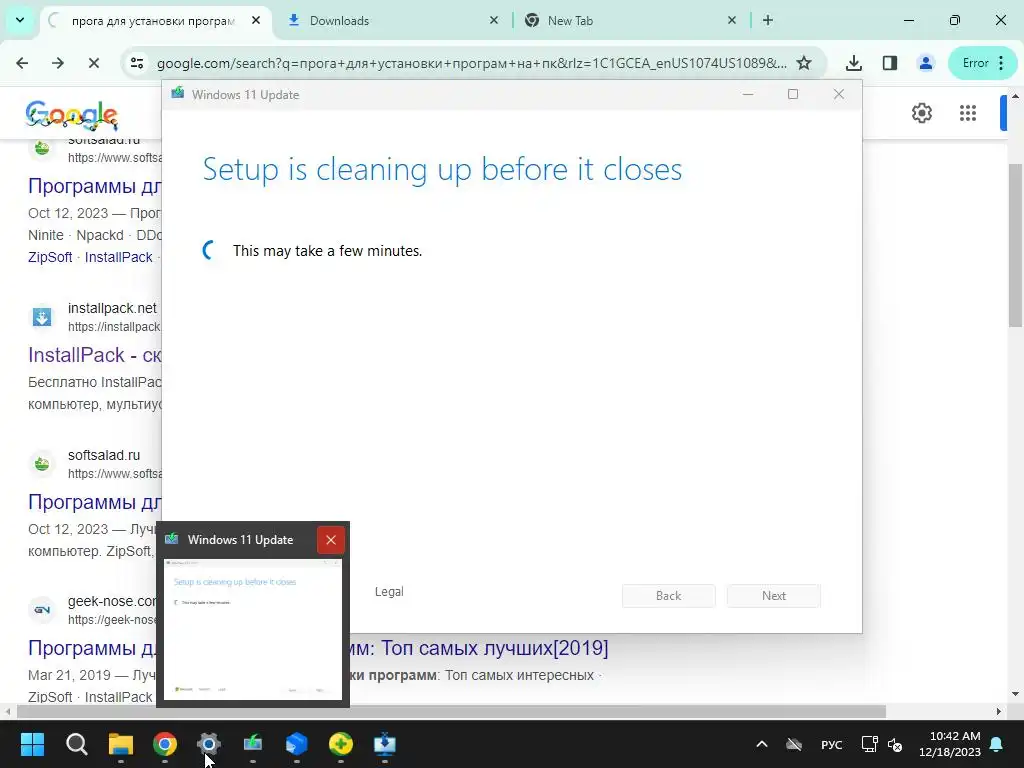Stop loading the page
Image resolution: width=1024 pixels, height=768 pixels.
pyautogui.click(x=93, y=63)
